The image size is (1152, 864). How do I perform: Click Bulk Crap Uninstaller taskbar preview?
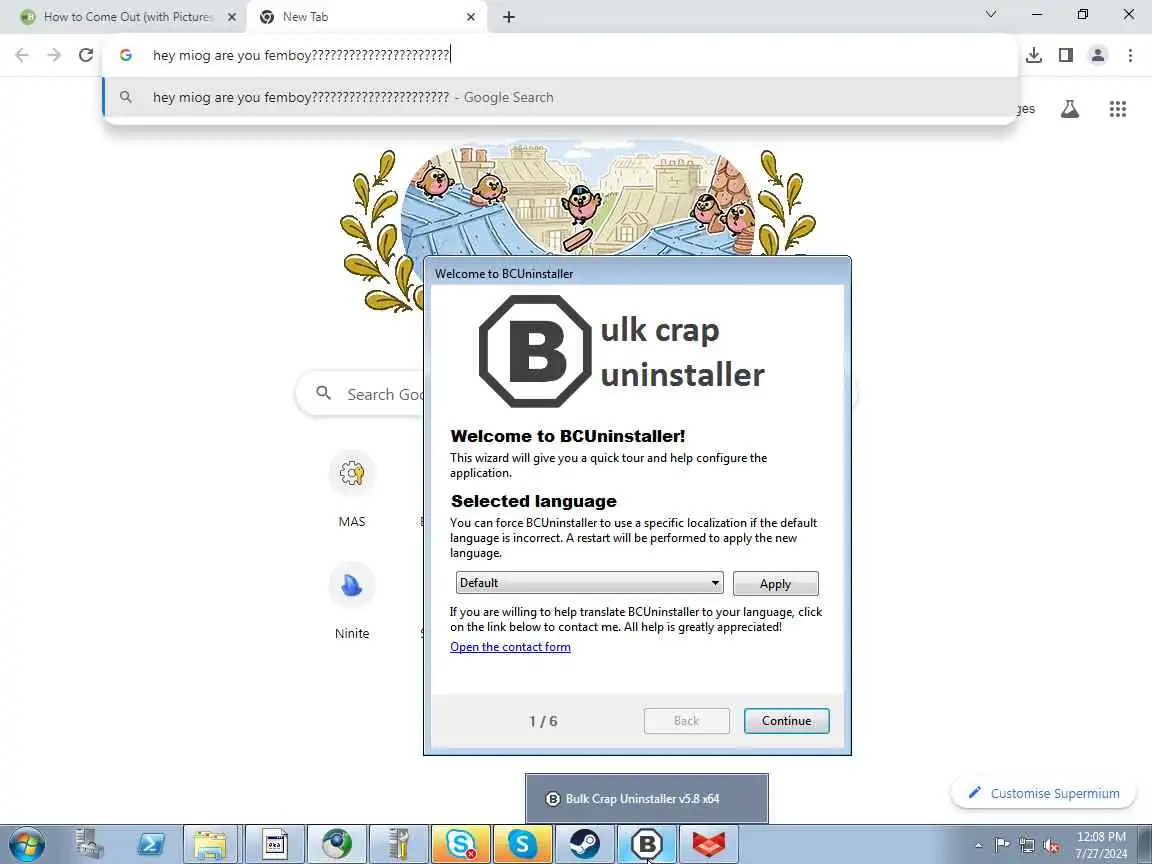coord(647,799)
